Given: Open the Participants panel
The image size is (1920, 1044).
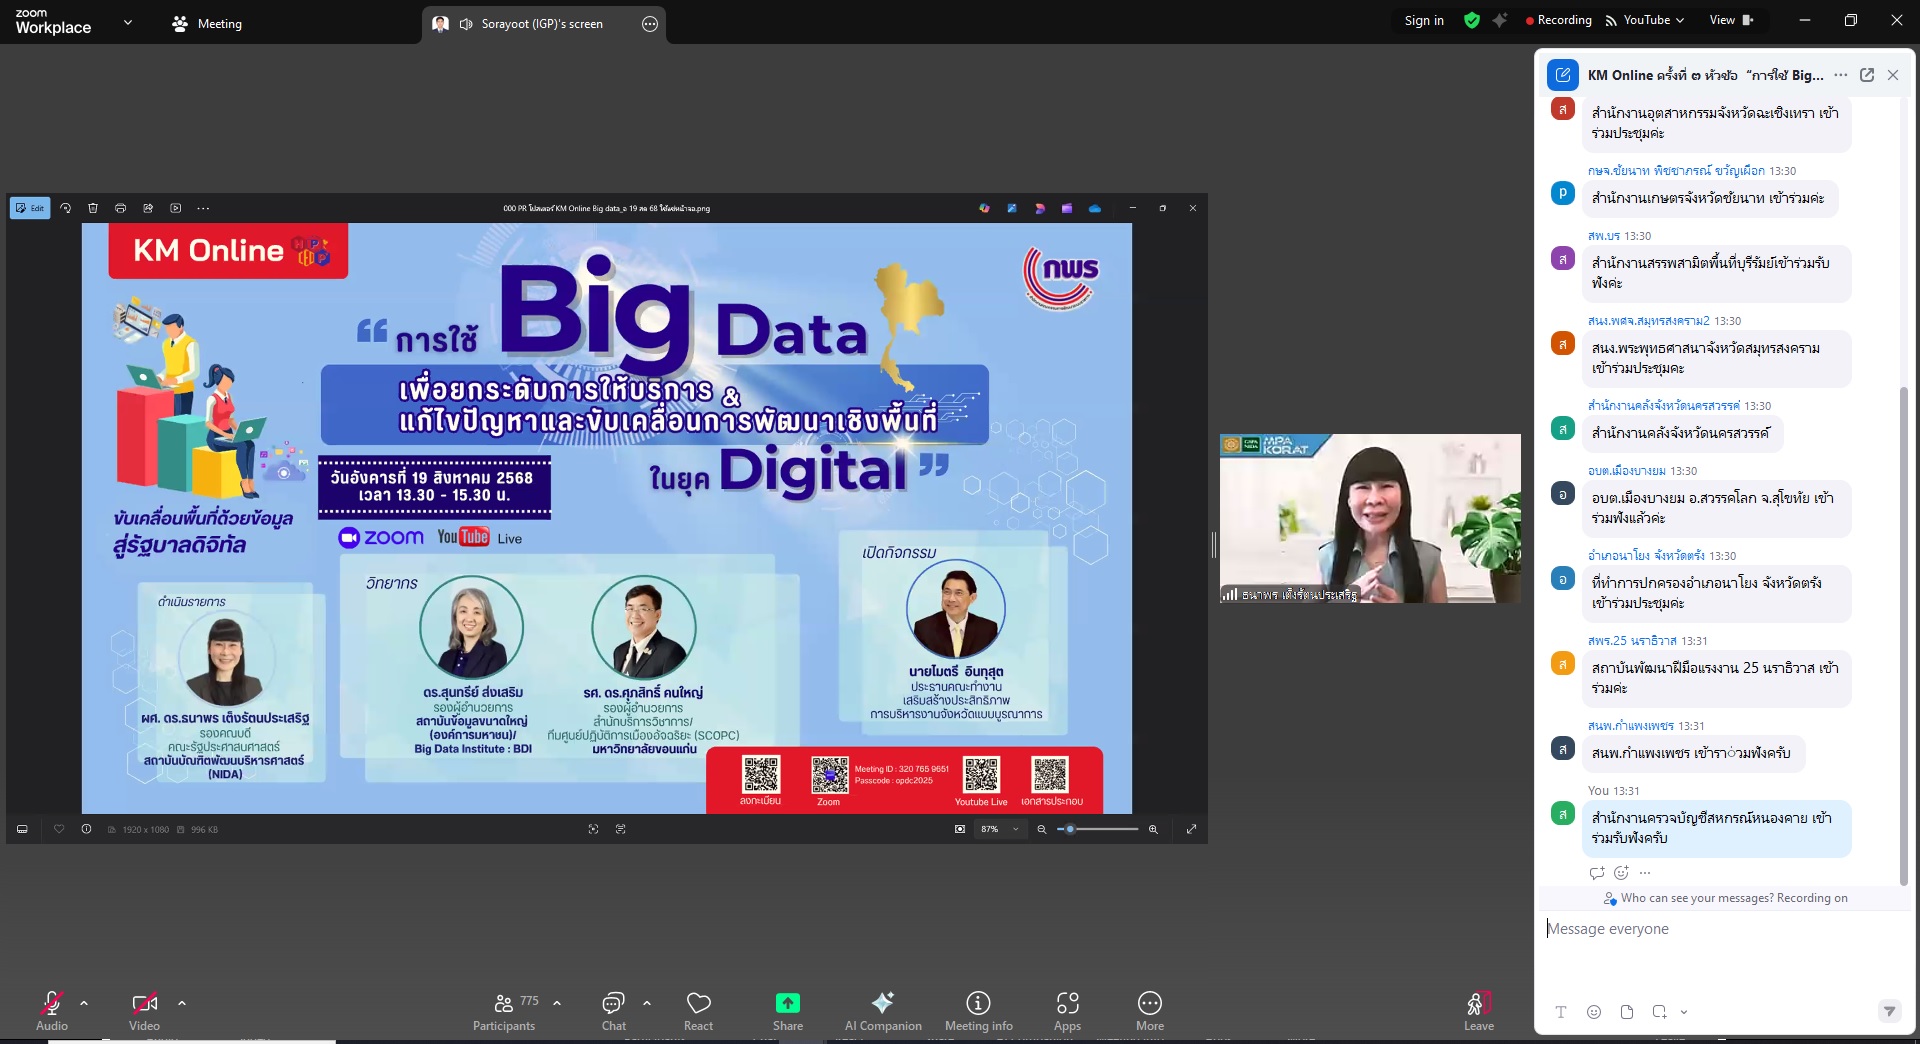Looking at the screenshot, I should coord(504,1010).
